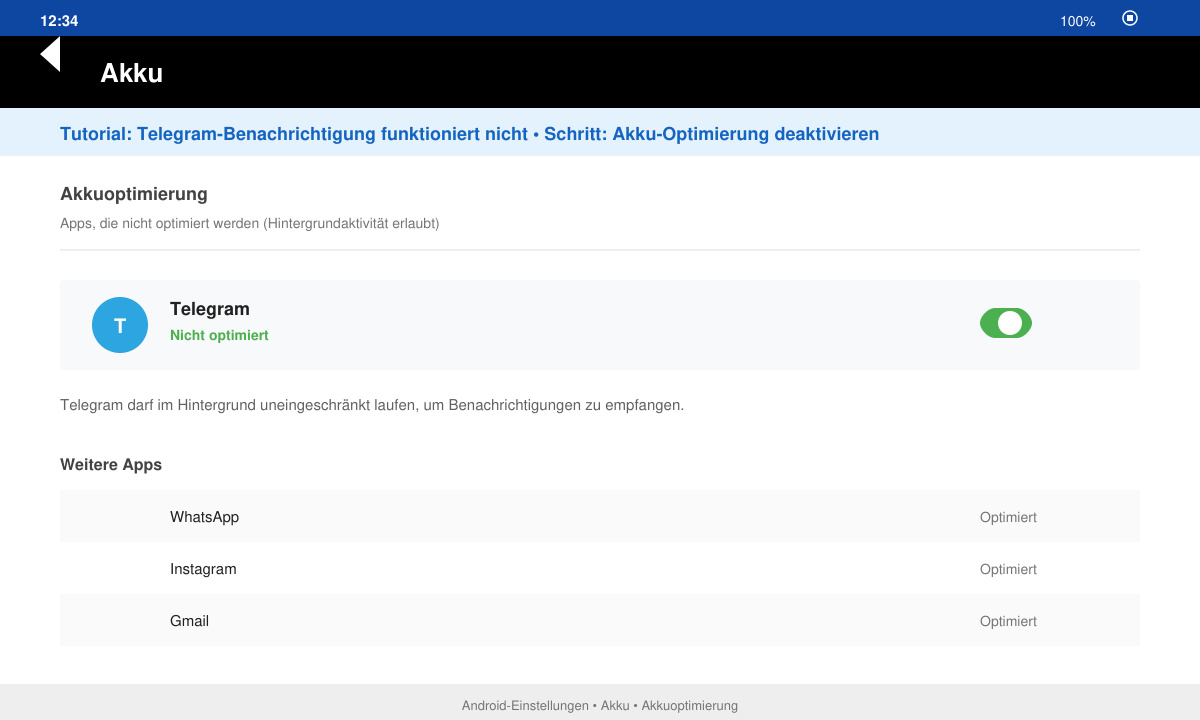The width and height of the screenshot is (1200, 720).
Task: Tap the Optimiert status for Gmail
Action: (x=1008, y=621)
